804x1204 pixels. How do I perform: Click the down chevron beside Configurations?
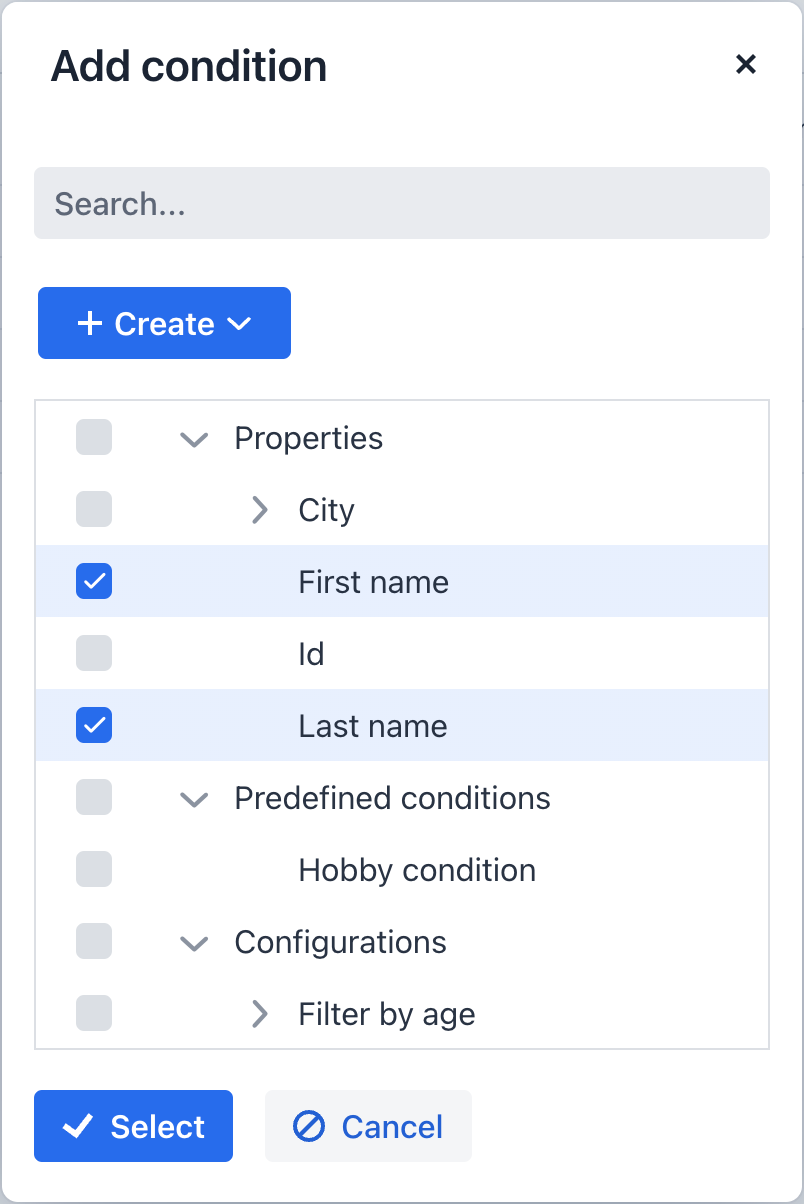(193, 941)
